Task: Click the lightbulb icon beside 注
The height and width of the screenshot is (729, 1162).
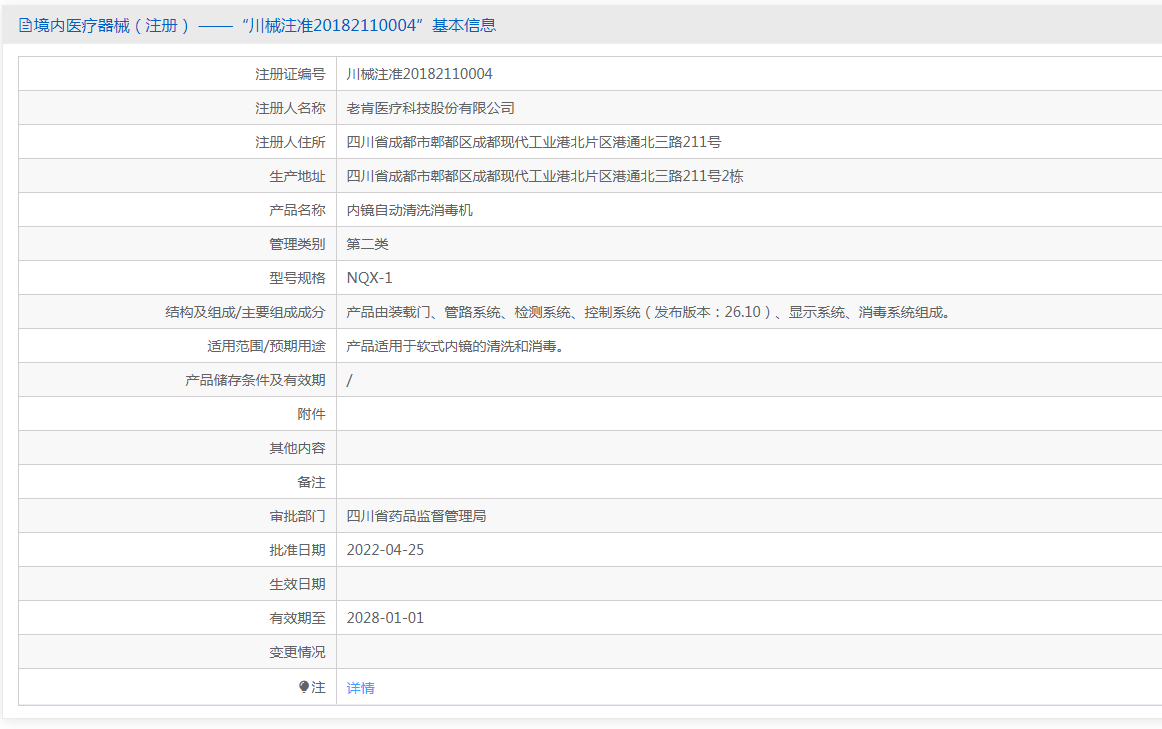Action: (304, 687)
